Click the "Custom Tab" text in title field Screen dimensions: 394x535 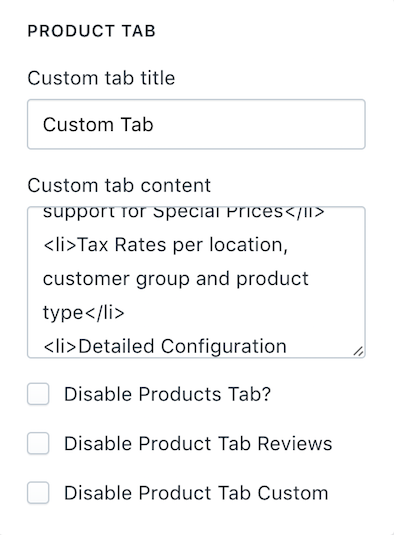(x=98, y=124)
